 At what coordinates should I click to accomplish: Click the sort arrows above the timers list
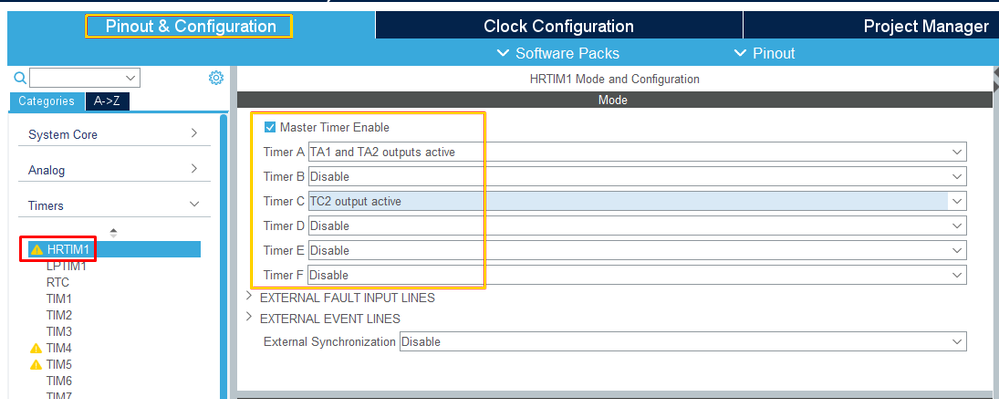tap(113, 233)
